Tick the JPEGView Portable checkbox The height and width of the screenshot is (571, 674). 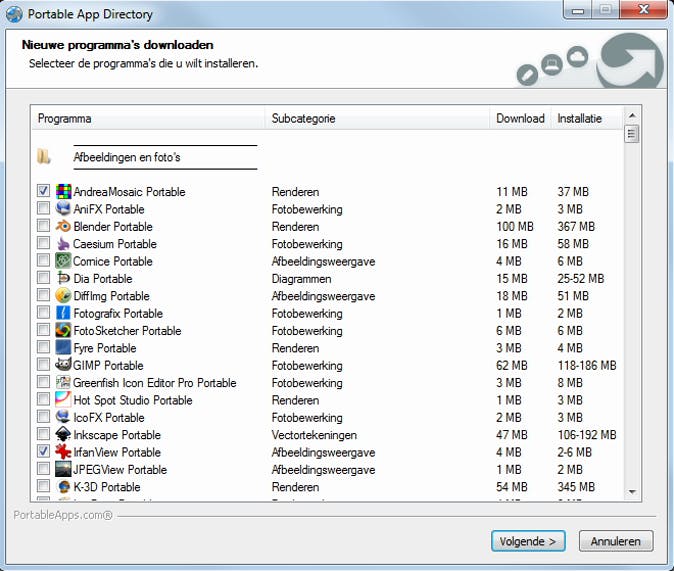pos(43,469)
